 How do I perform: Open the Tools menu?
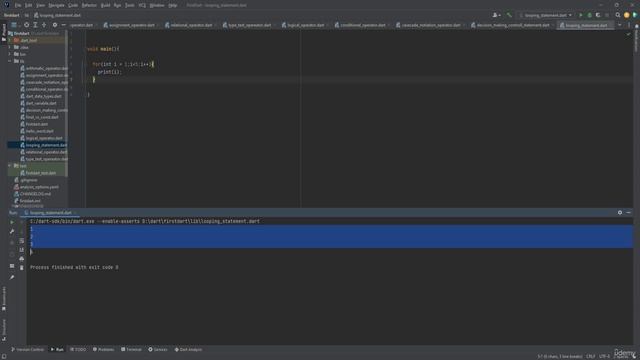coord(129,5)
